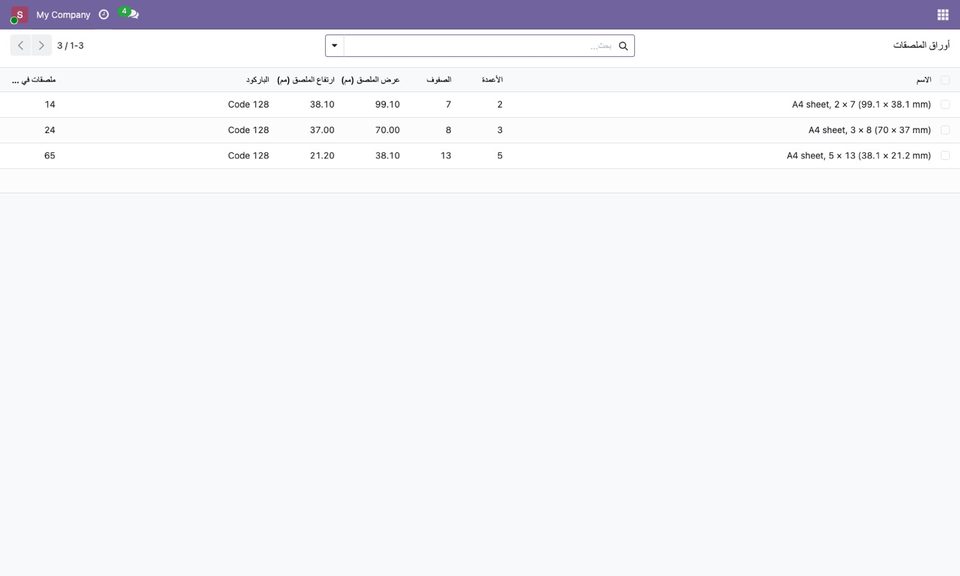This screenshot has height=576, width=960.
Task: Check the A4 sheet 2 × 7 row checkbox
Action: click(945, 105)
